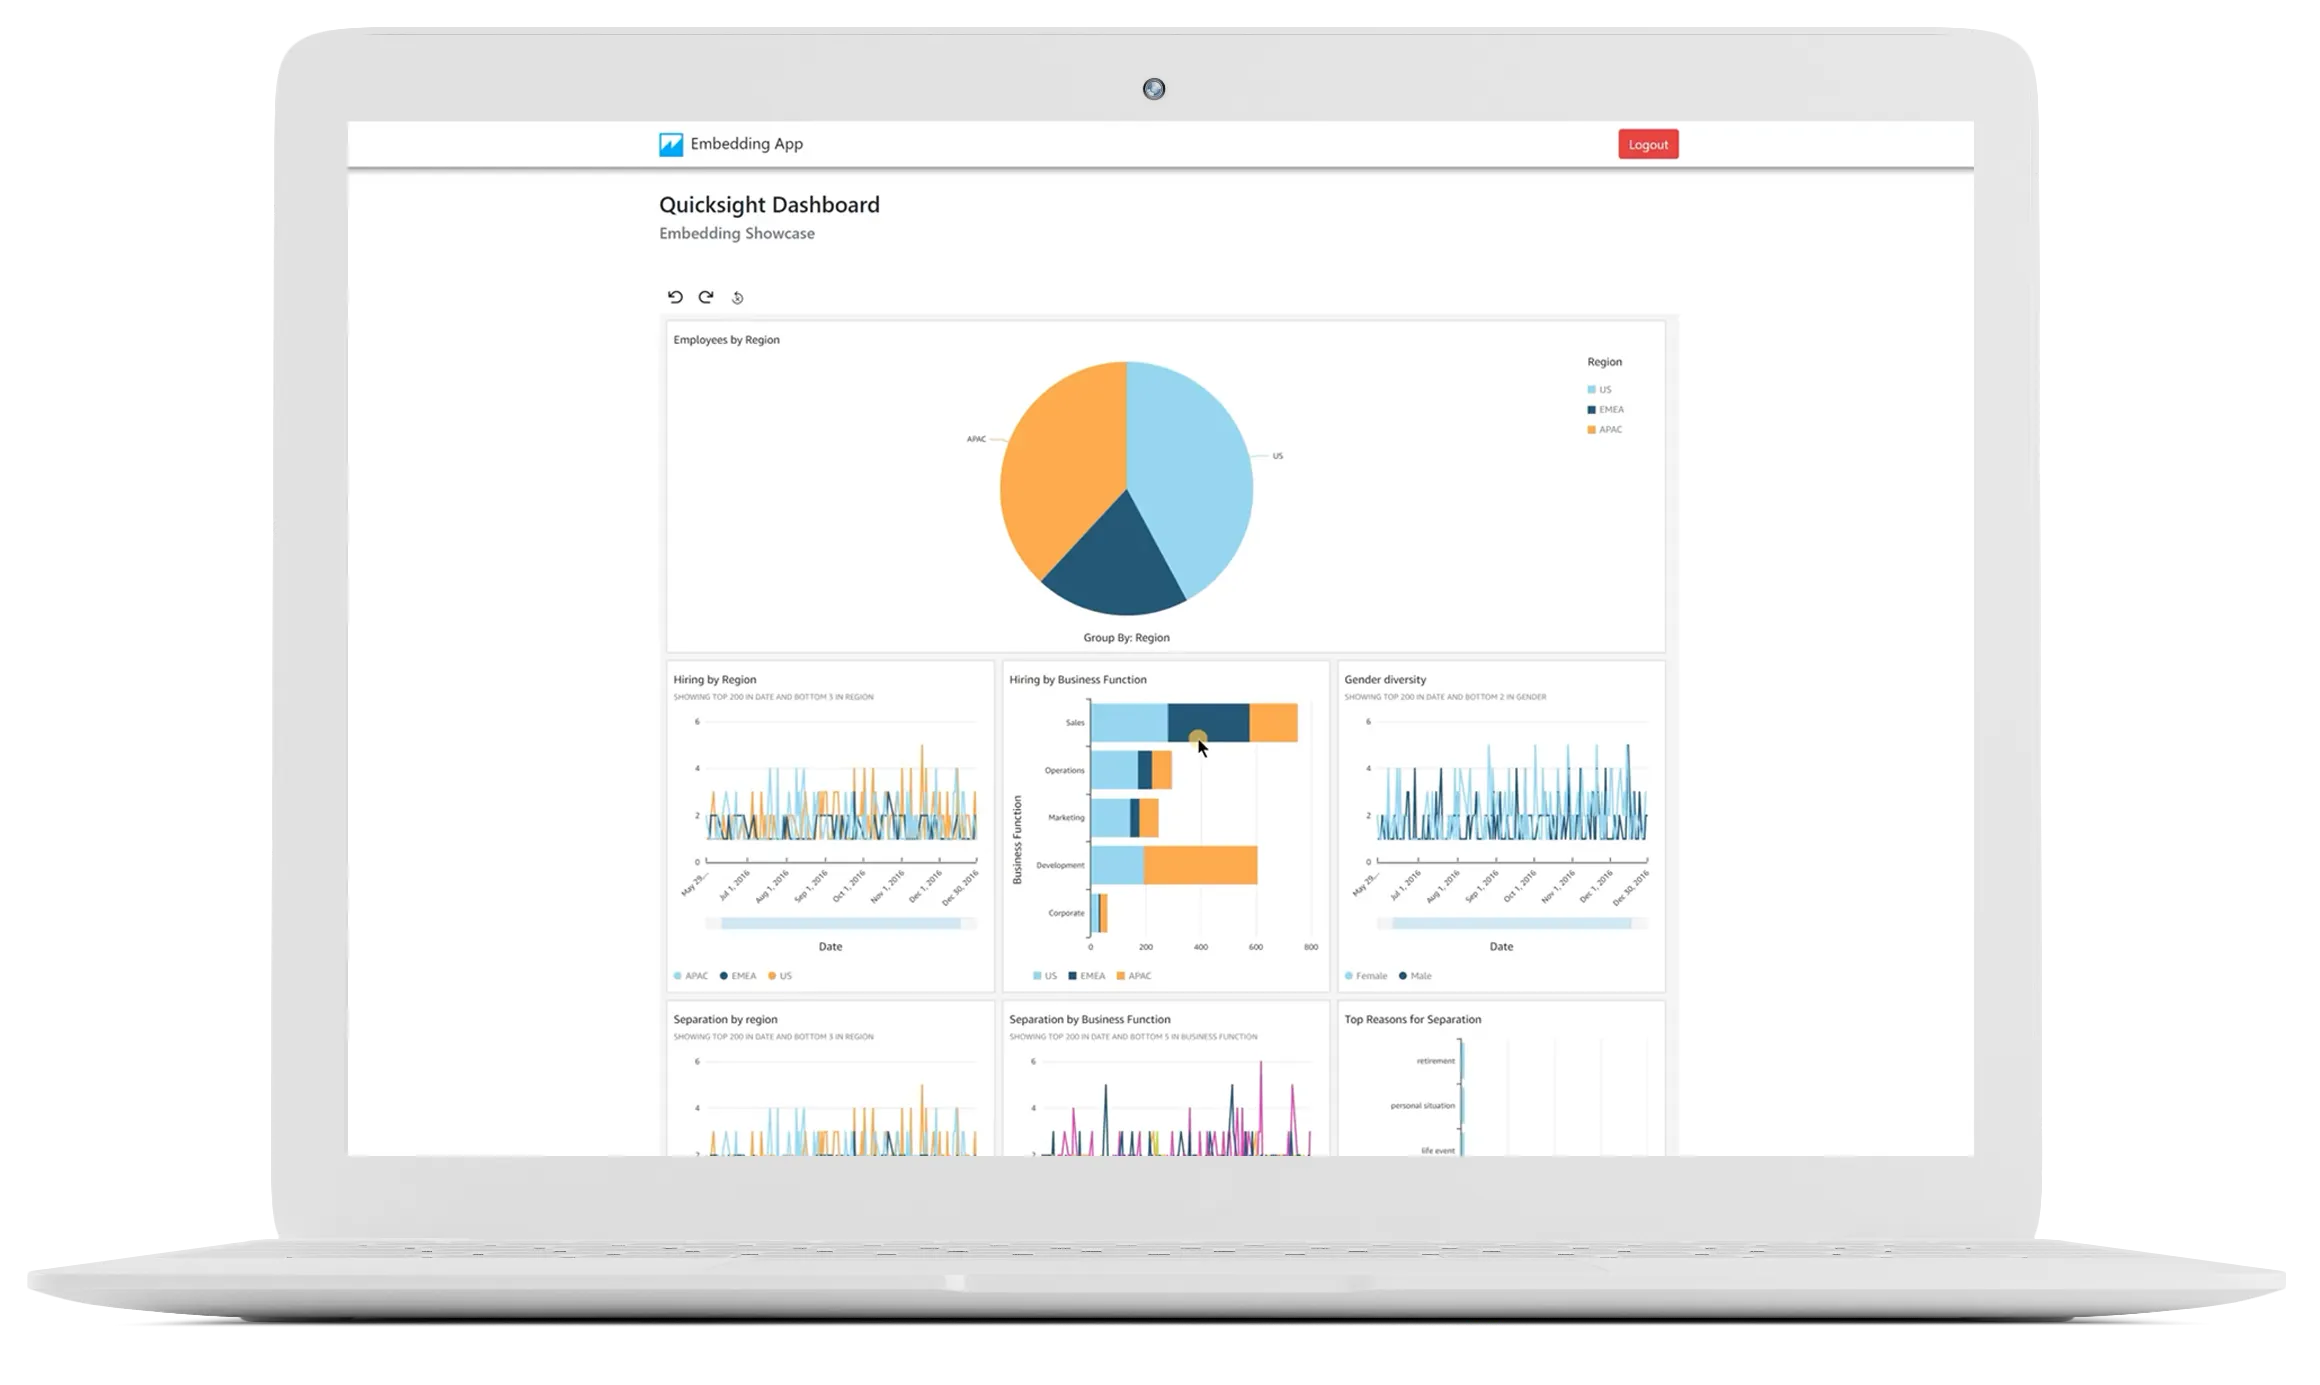Click the Embedding Showcase subtitle

coord(736,234)
